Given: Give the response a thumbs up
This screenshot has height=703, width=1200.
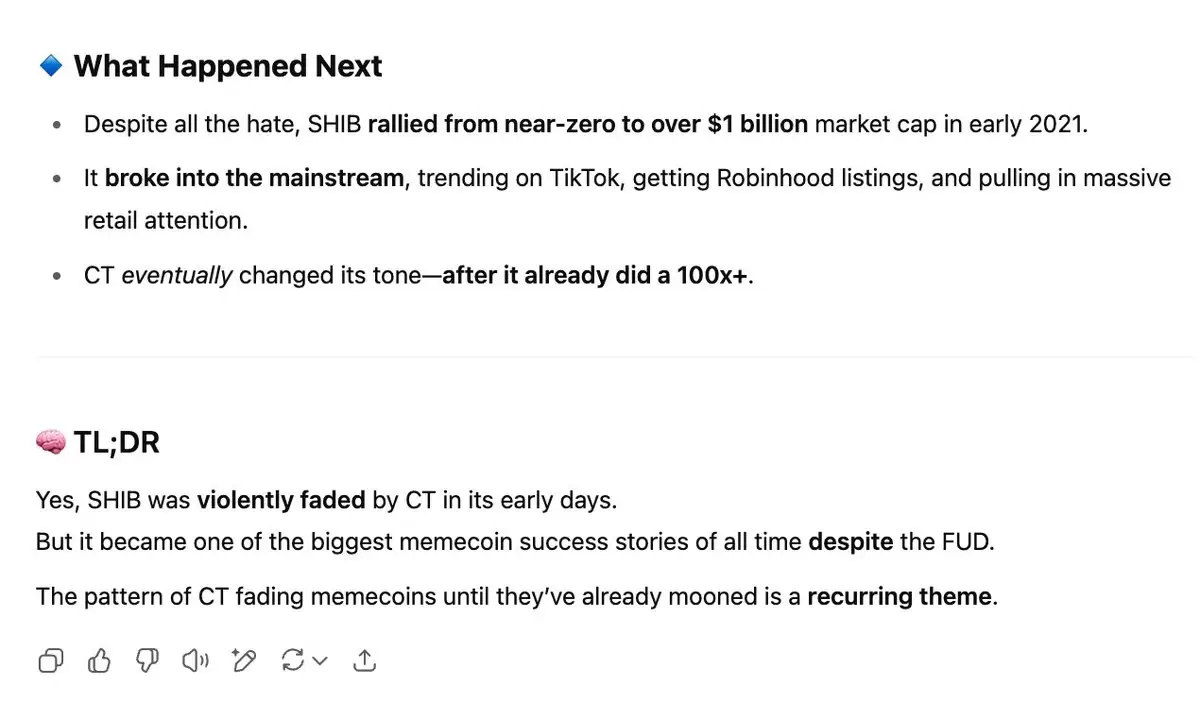Looking at the screenshot, I should pos(99,660).
